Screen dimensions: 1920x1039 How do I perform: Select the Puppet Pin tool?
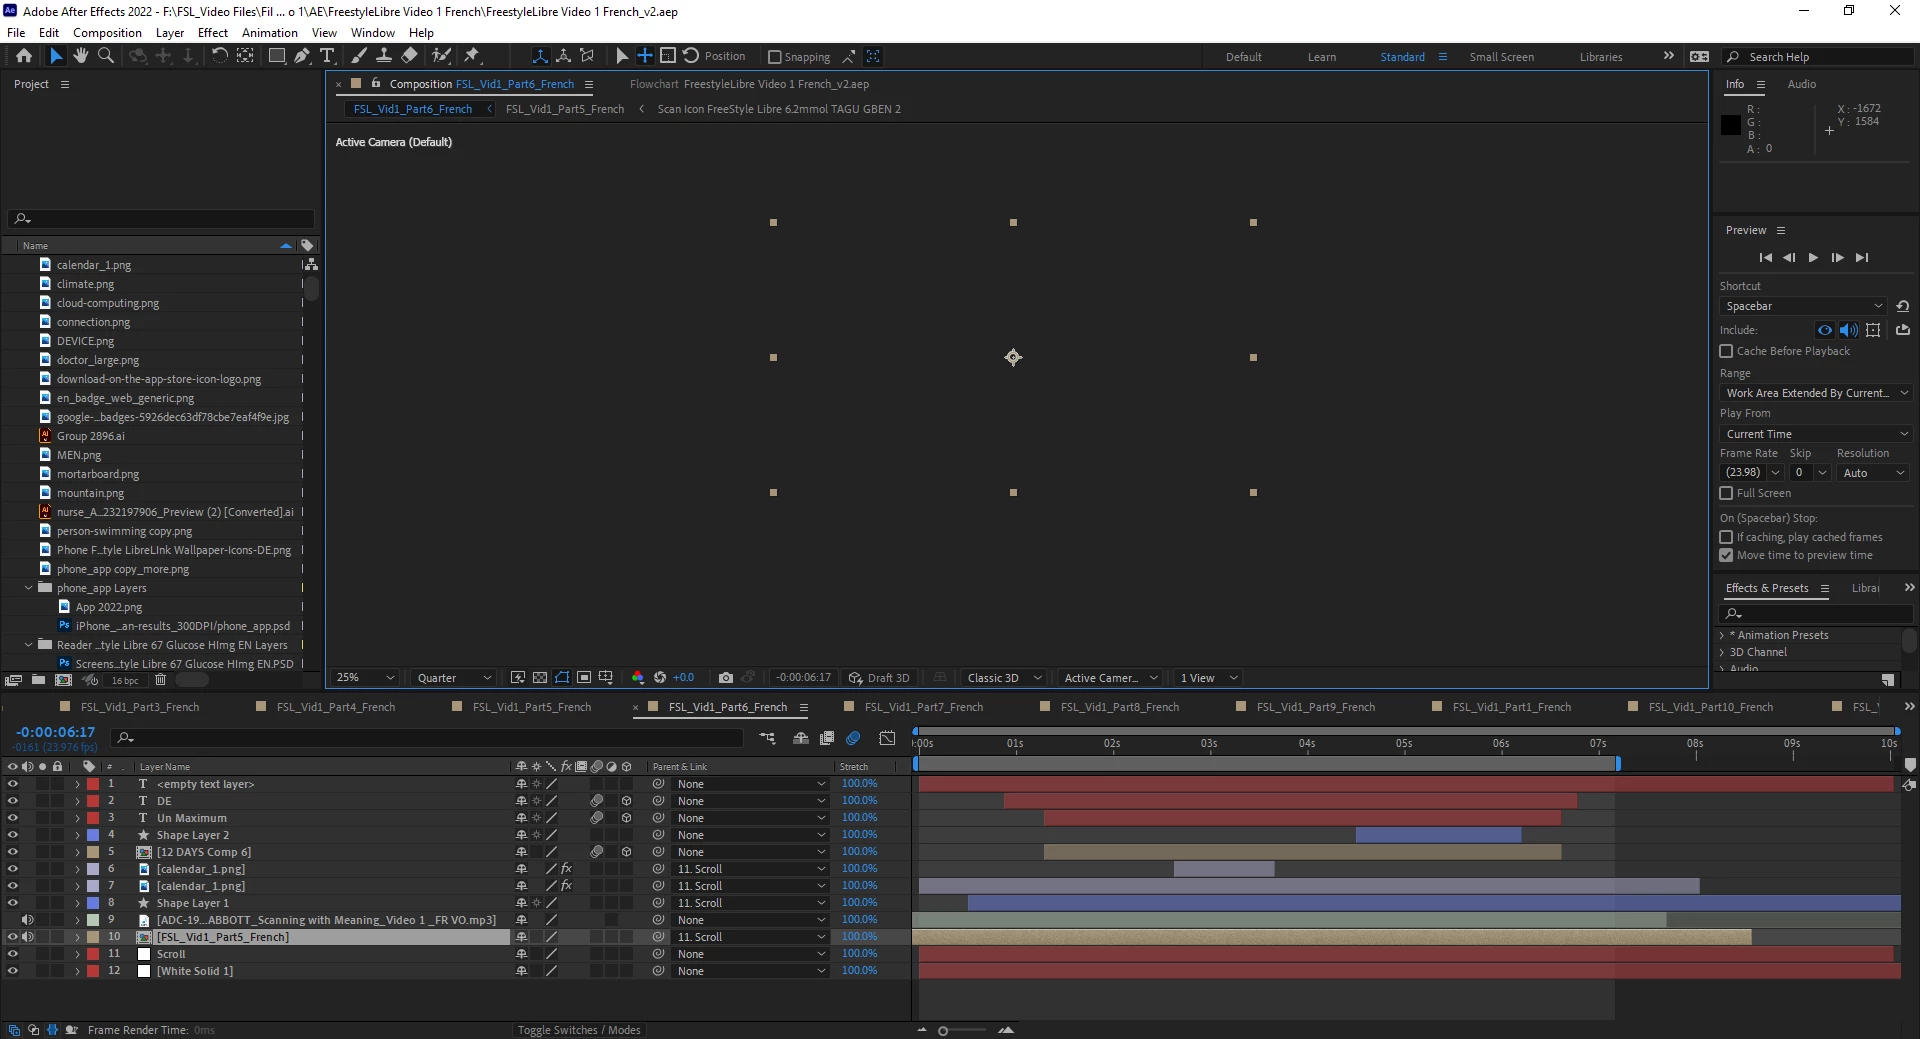point(472,56)
